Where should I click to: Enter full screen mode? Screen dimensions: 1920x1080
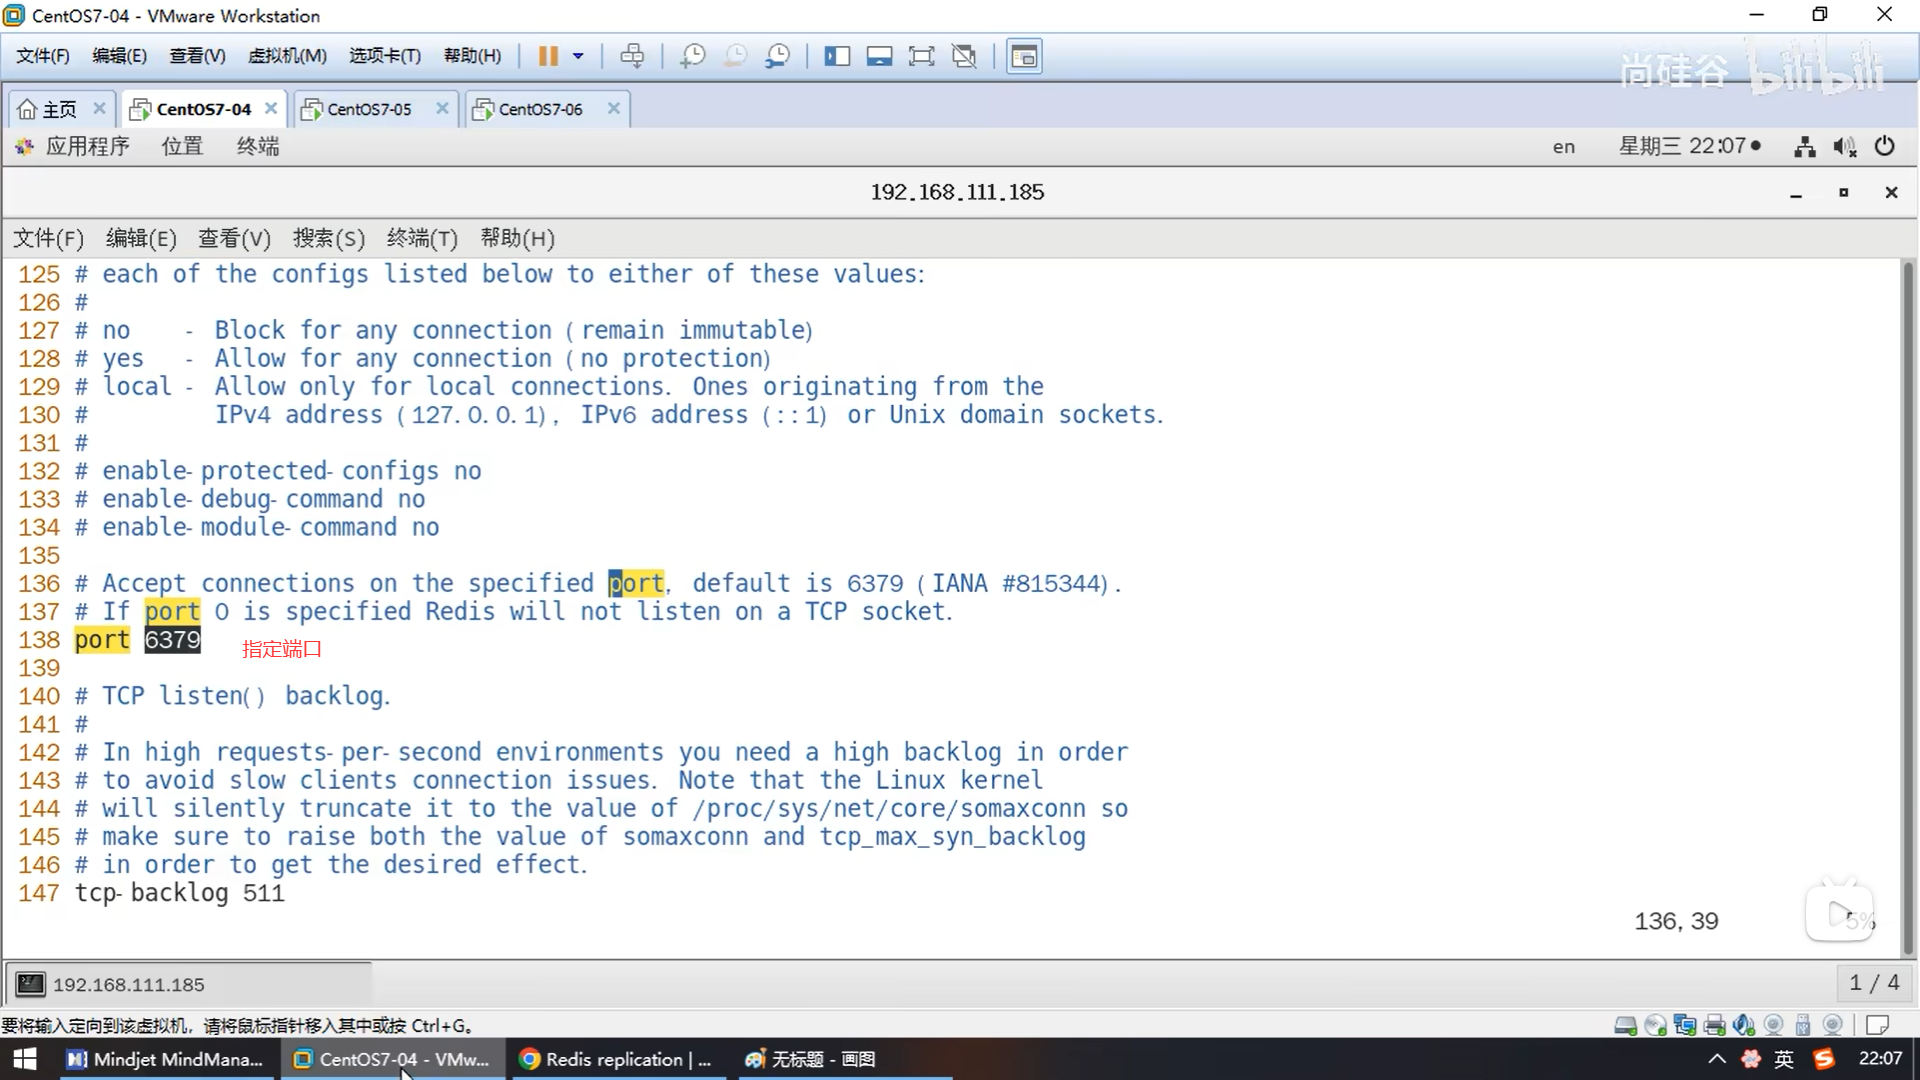[921, 56]
